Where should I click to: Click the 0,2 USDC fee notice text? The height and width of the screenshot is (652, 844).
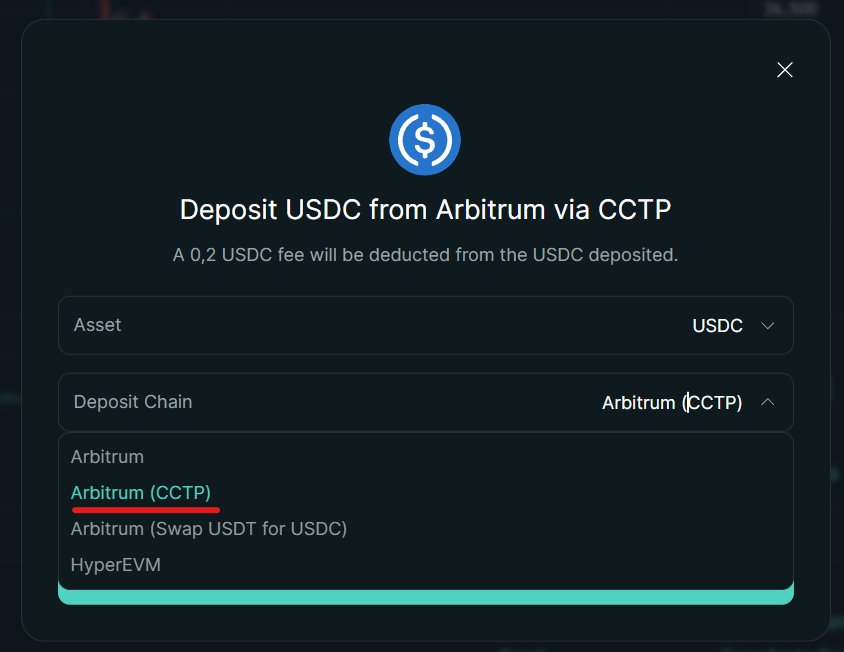(425, 255)
